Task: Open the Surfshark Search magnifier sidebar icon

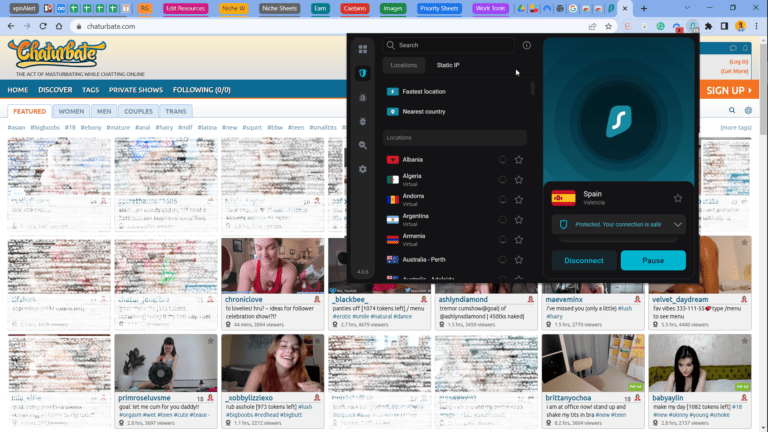Action: [362, 145]
